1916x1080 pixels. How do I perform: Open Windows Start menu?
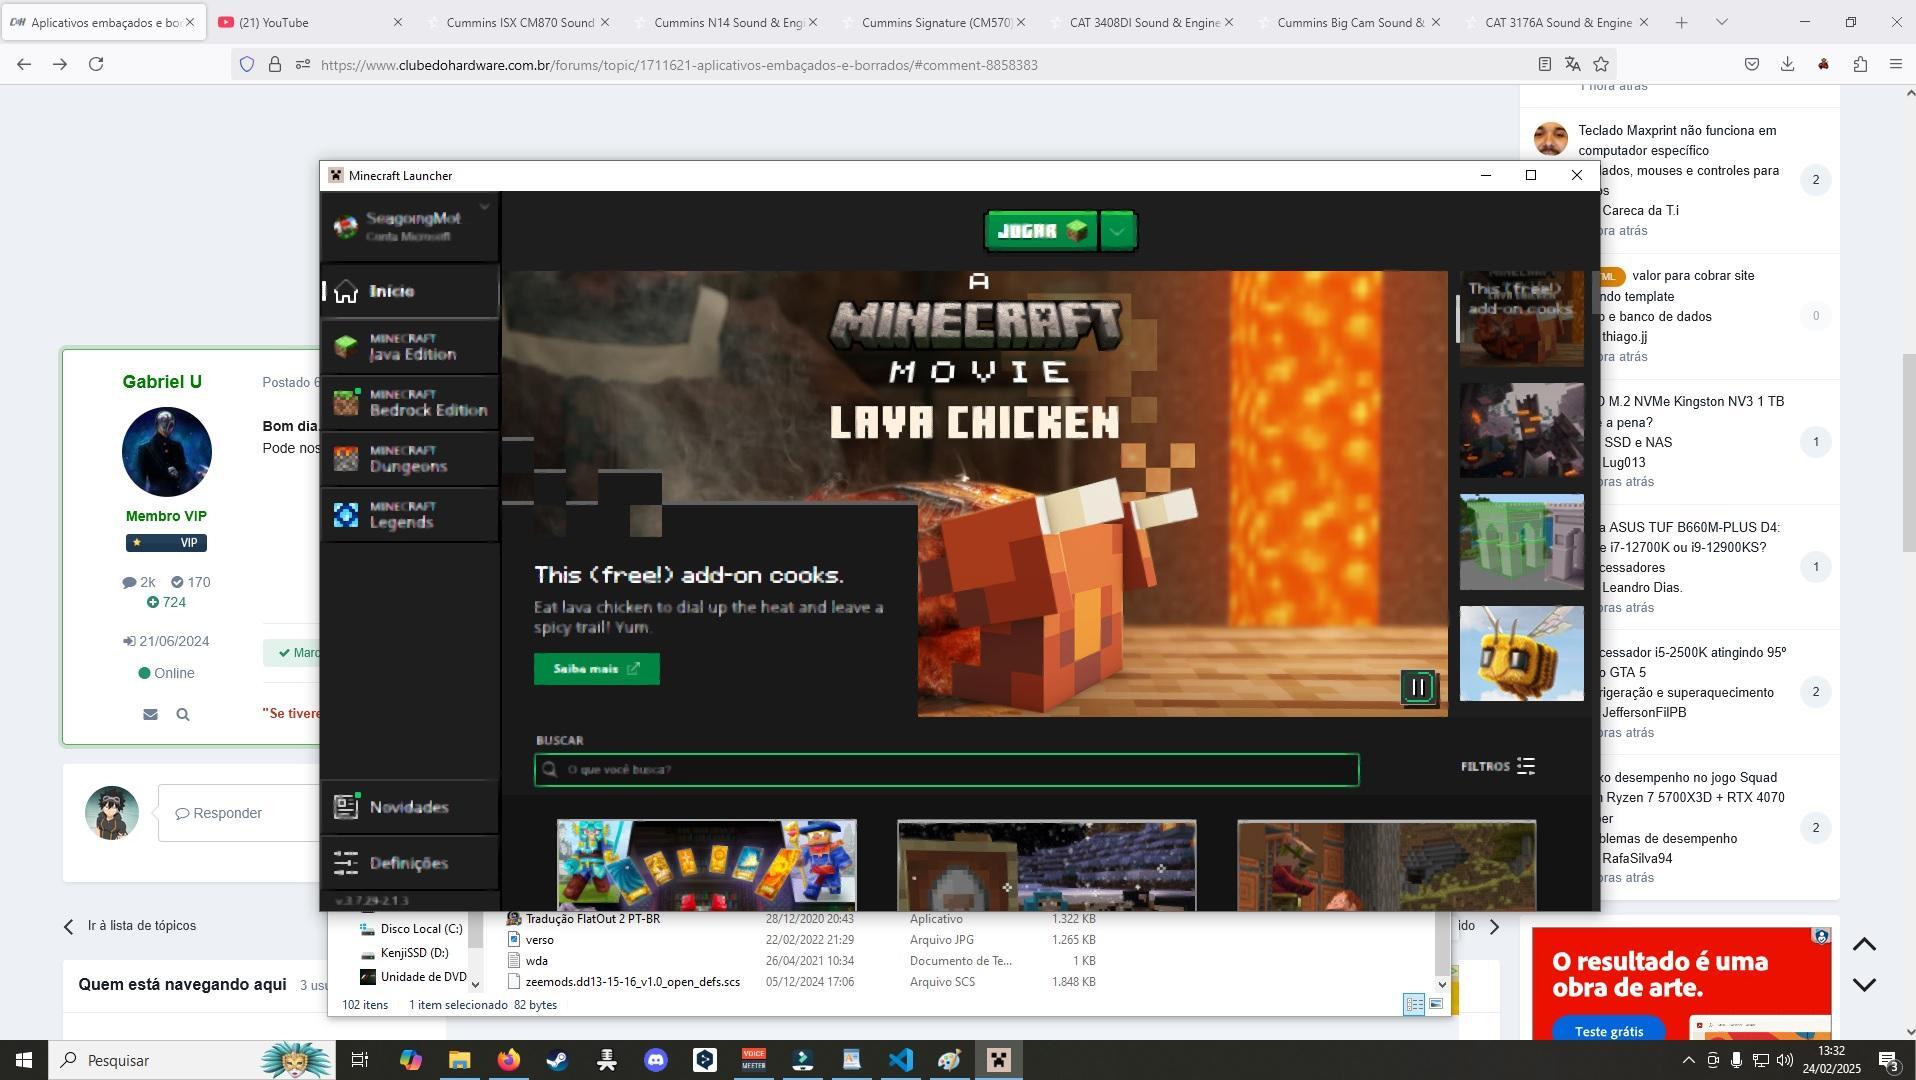click(24, 1060)
